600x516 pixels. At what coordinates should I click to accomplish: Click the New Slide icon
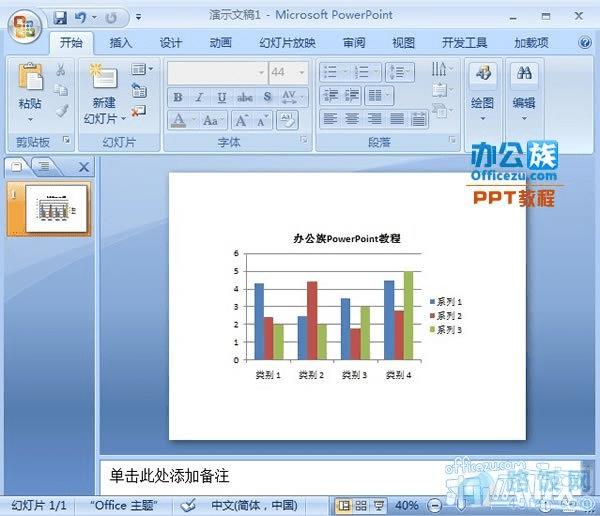click(x=103, y=77)
